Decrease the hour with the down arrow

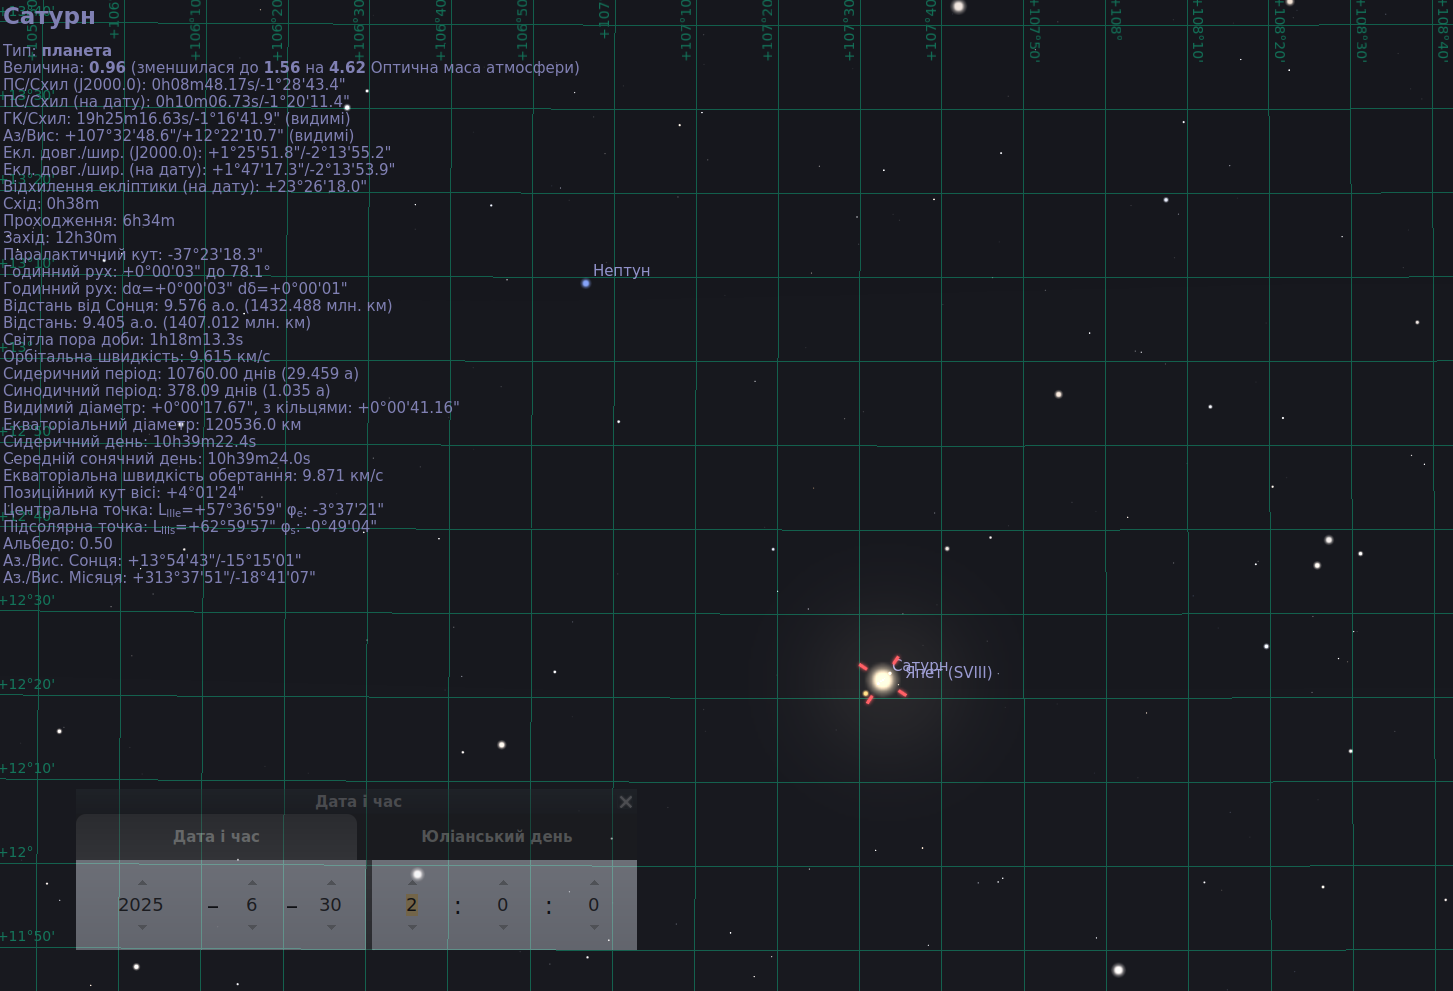(x=412, y=927)
